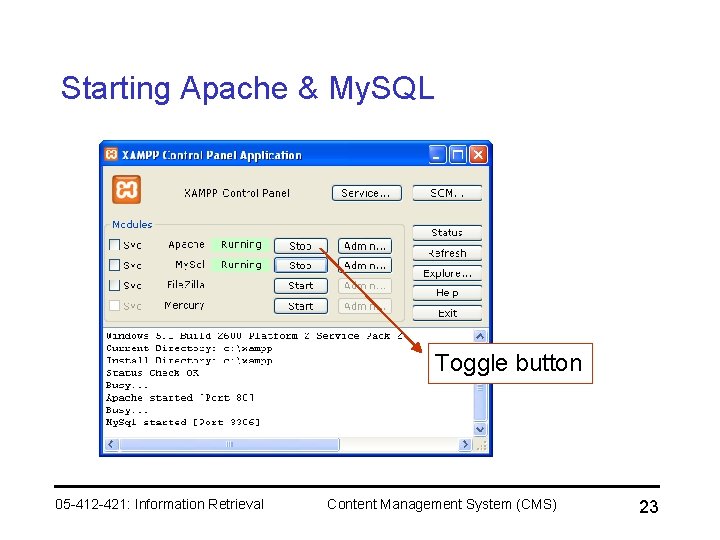The height and width of the screenshot is (540, 720).
Task: Click the log scroll left arrow
Action: click(x=111, y=444)
